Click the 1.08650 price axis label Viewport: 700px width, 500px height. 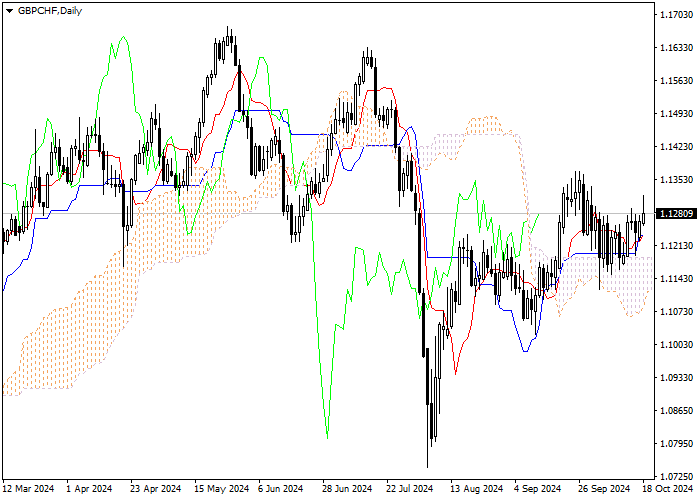[x=676, y=411]
